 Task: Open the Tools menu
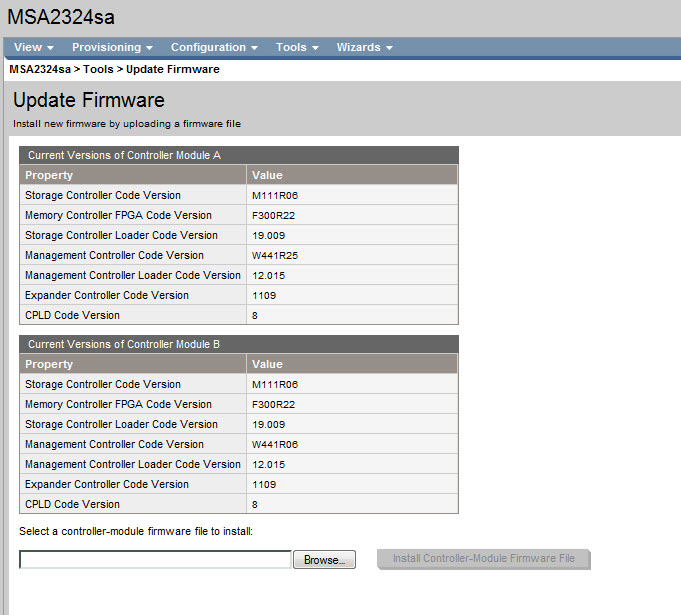pos(297,47)
